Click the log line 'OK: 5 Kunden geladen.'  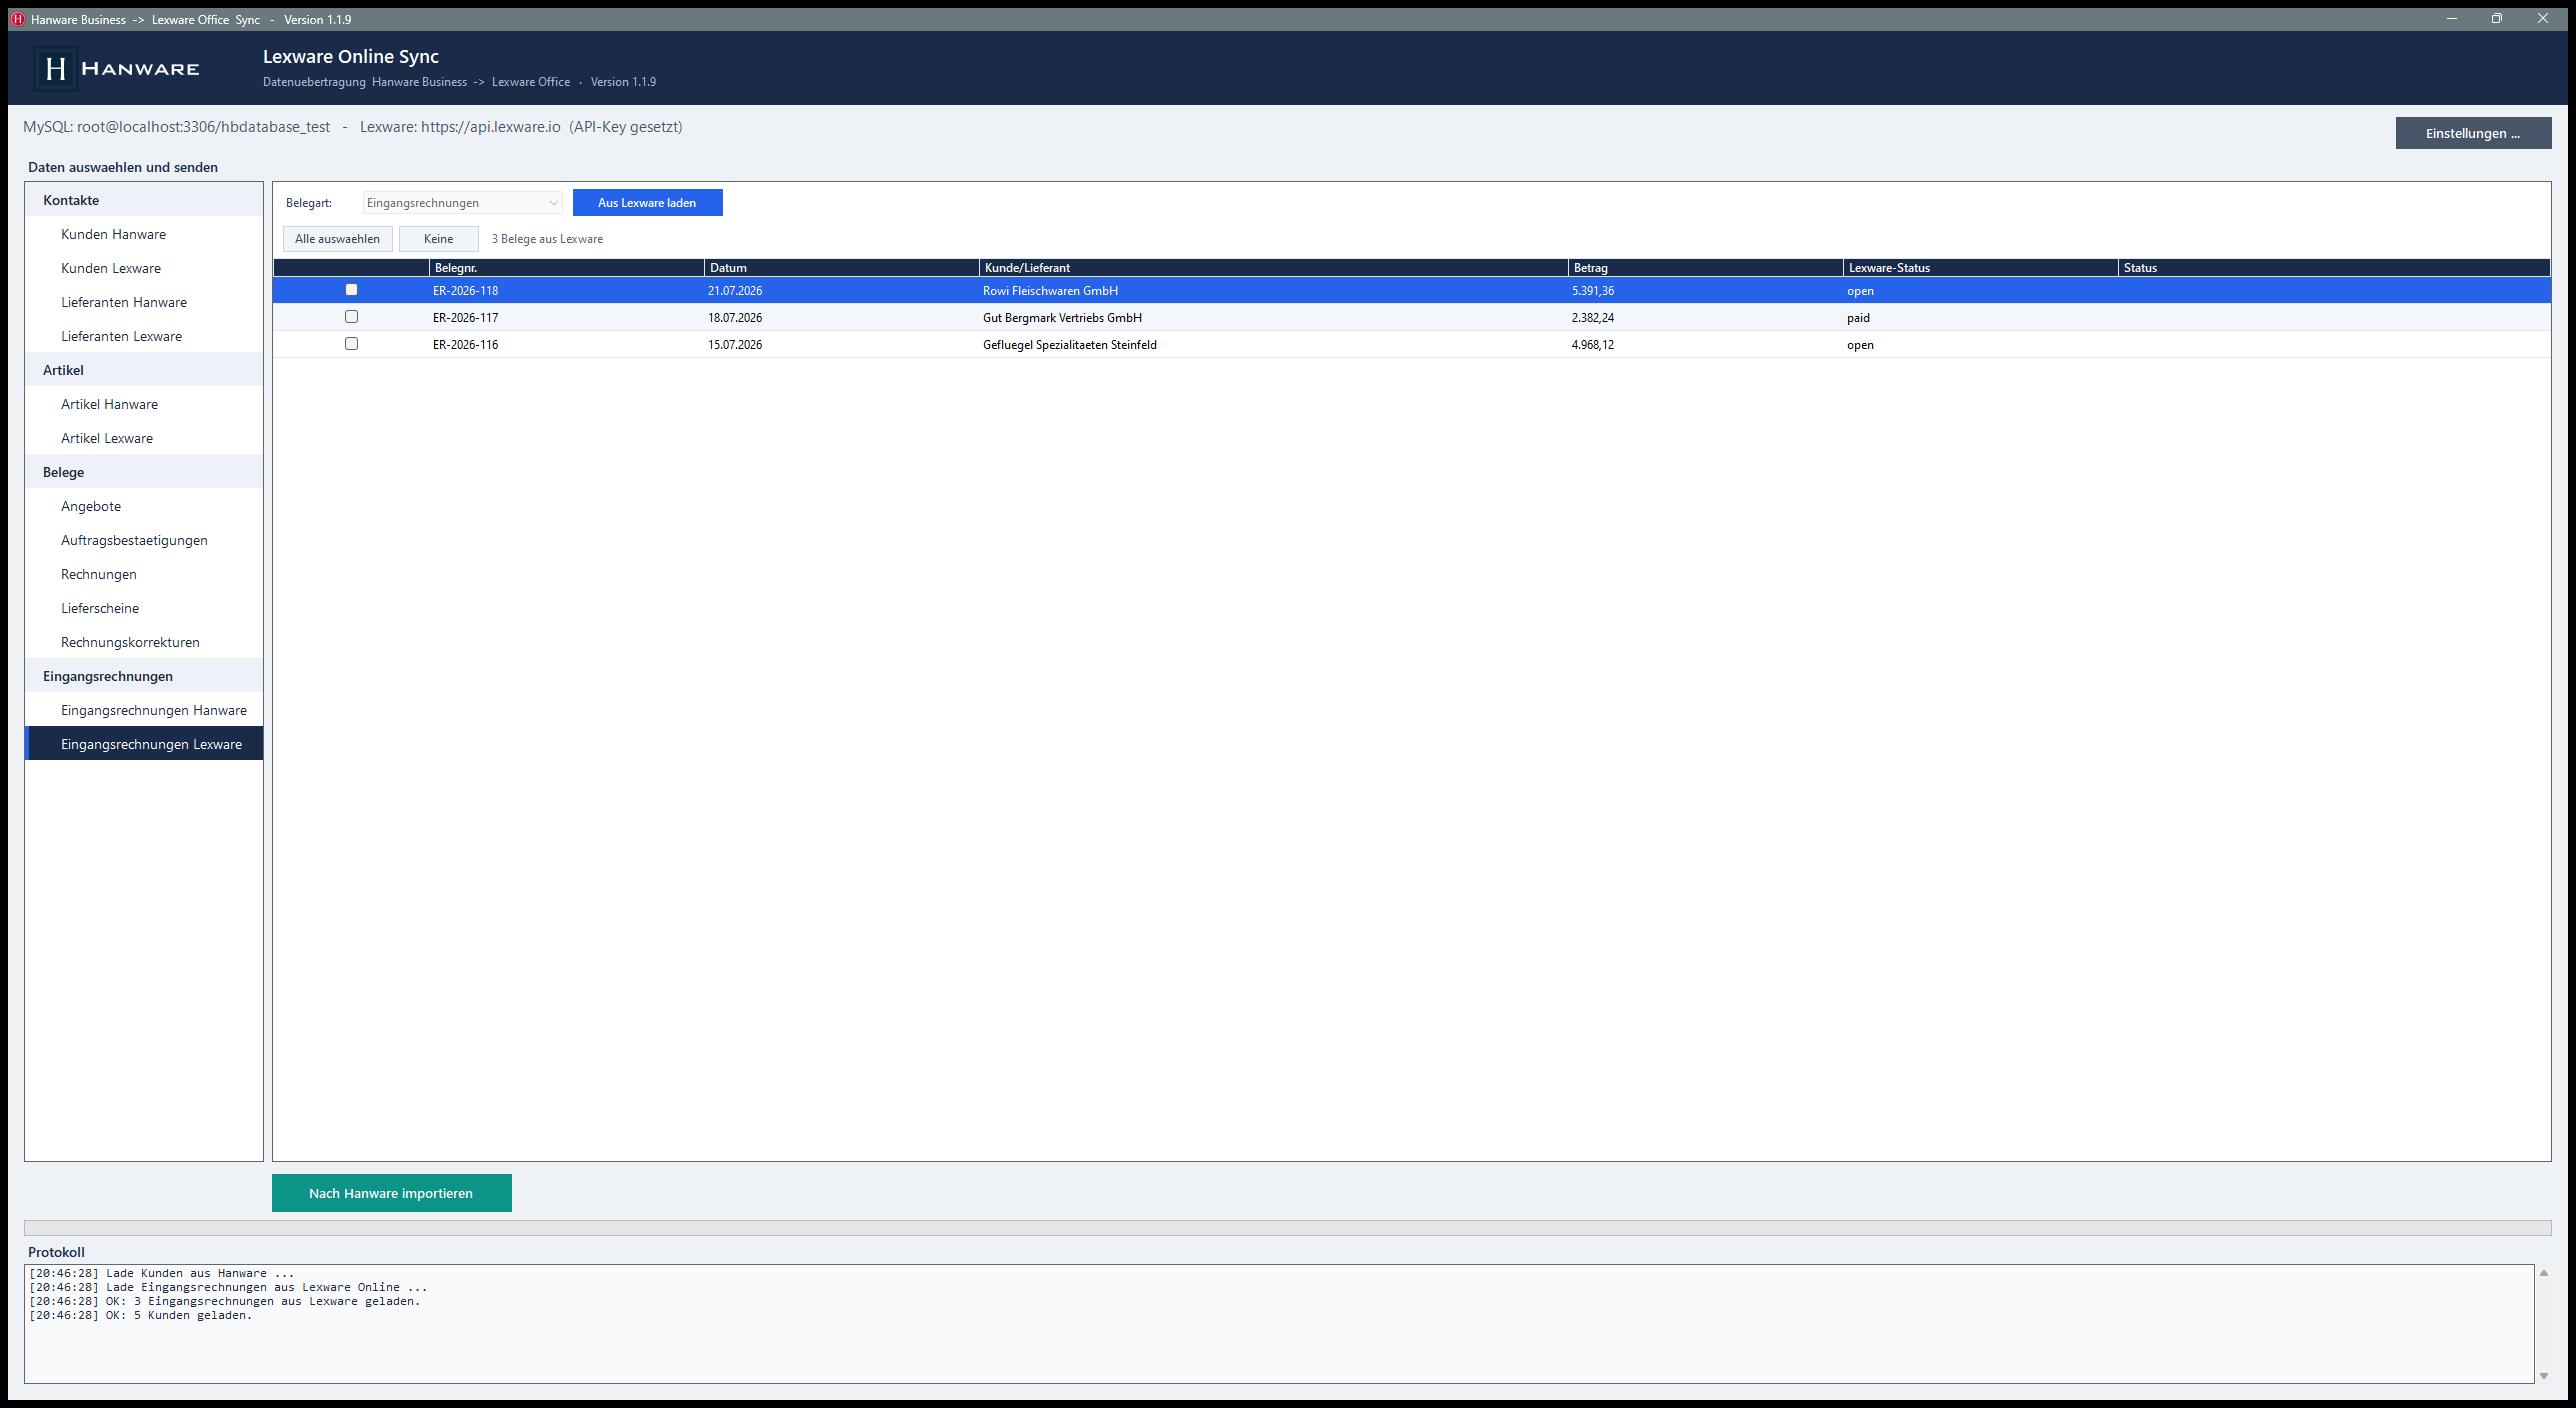coord(141,1315)
